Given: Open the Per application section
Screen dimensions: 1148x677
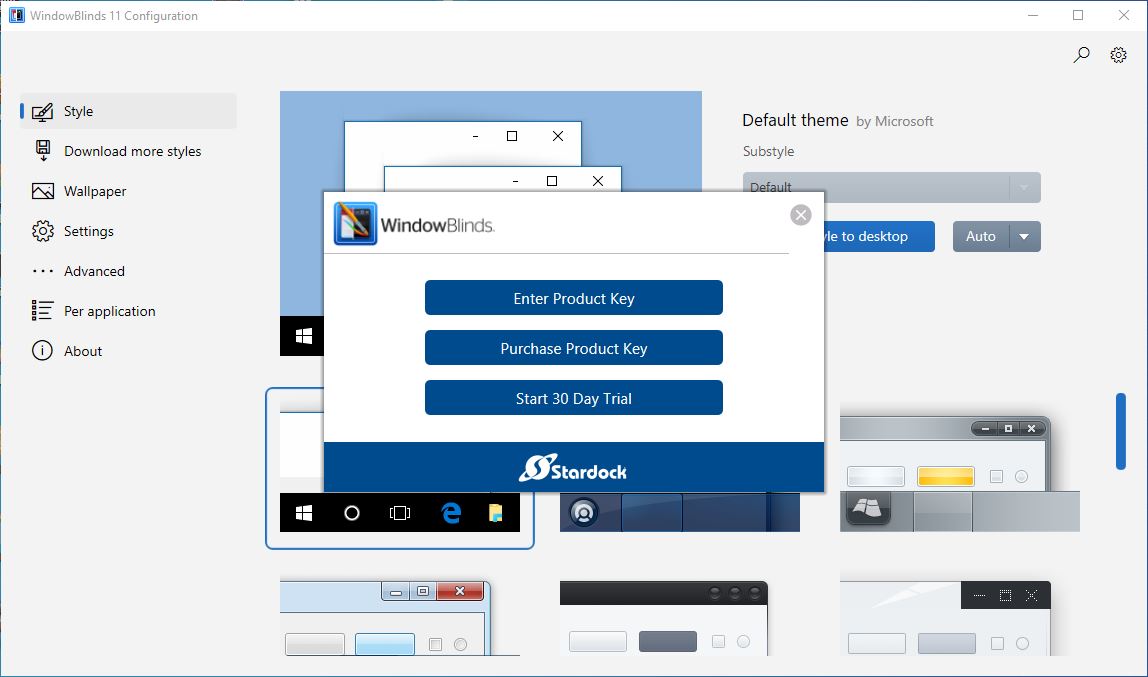Looking at the screenshot, I should (128, 311).
